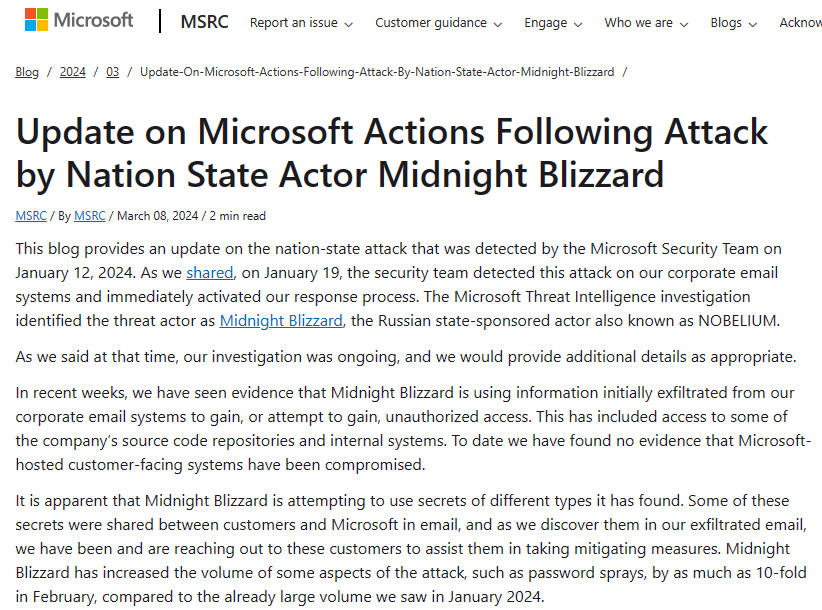822x610 pixels.
Task: Click the MSRC category link under title
Action: pyautogui.click(x=30, y=215)
